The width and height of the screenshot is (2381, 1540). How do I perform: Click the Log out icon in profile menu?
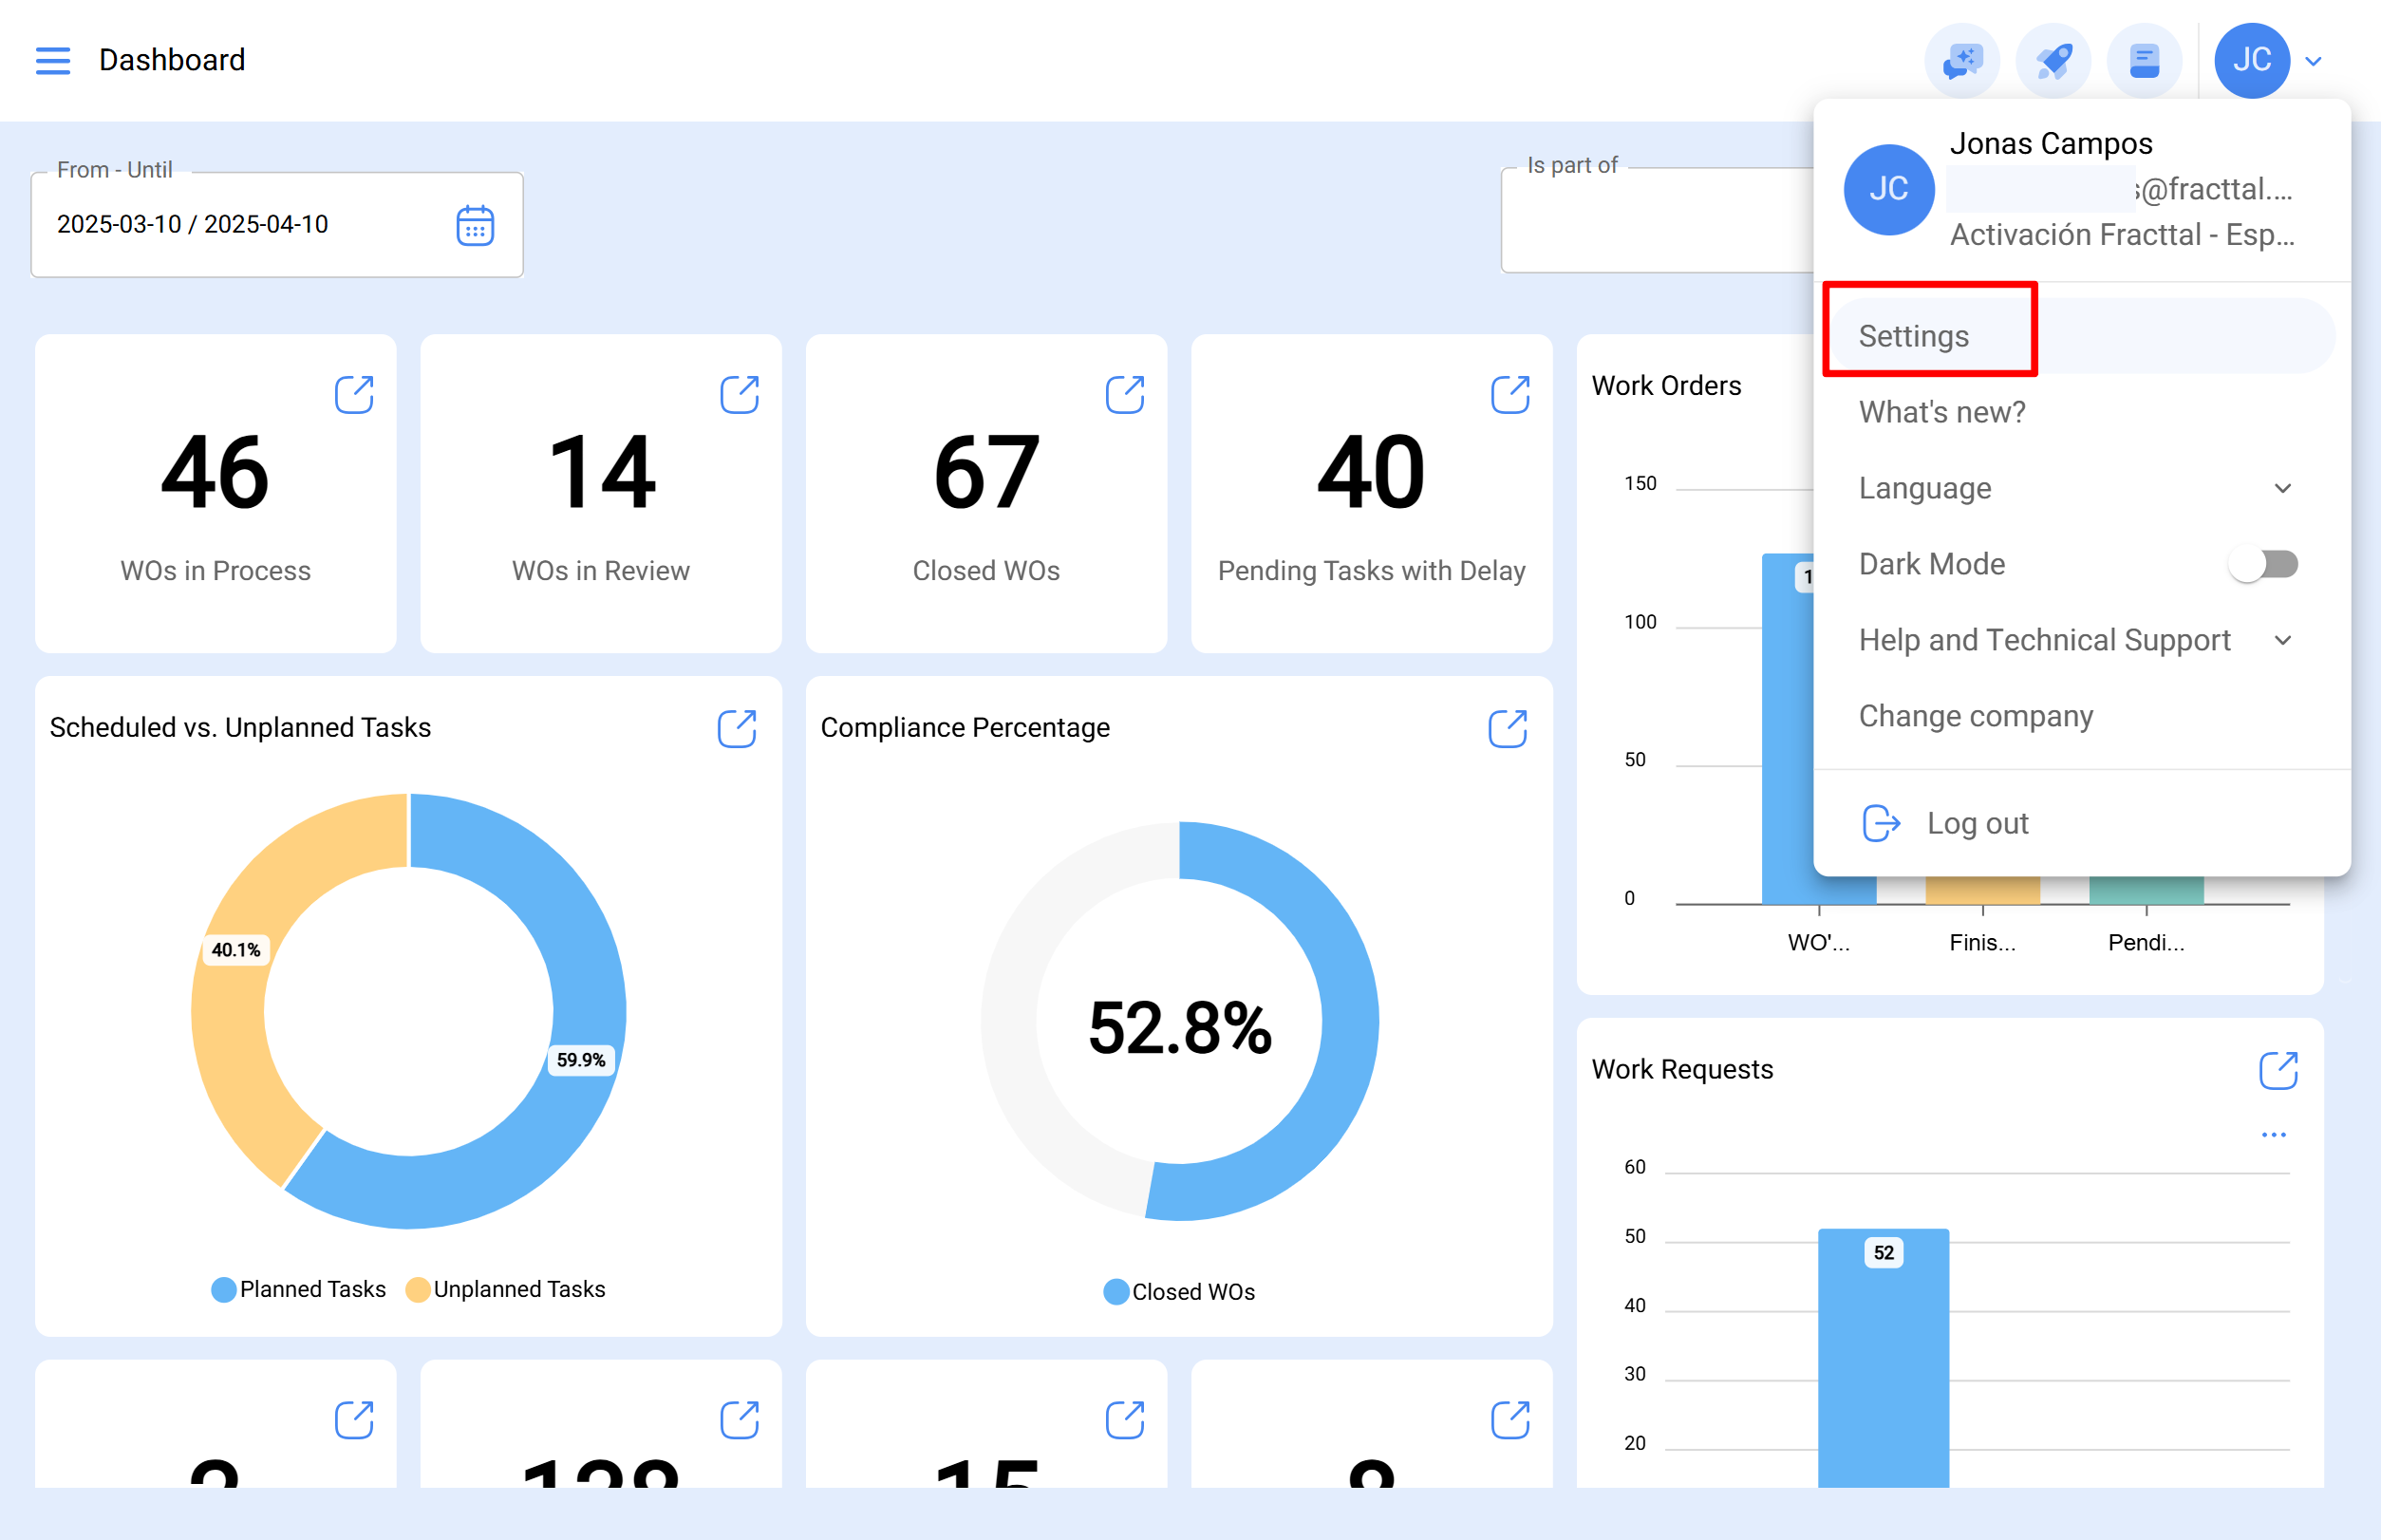tap(1882, 823)
